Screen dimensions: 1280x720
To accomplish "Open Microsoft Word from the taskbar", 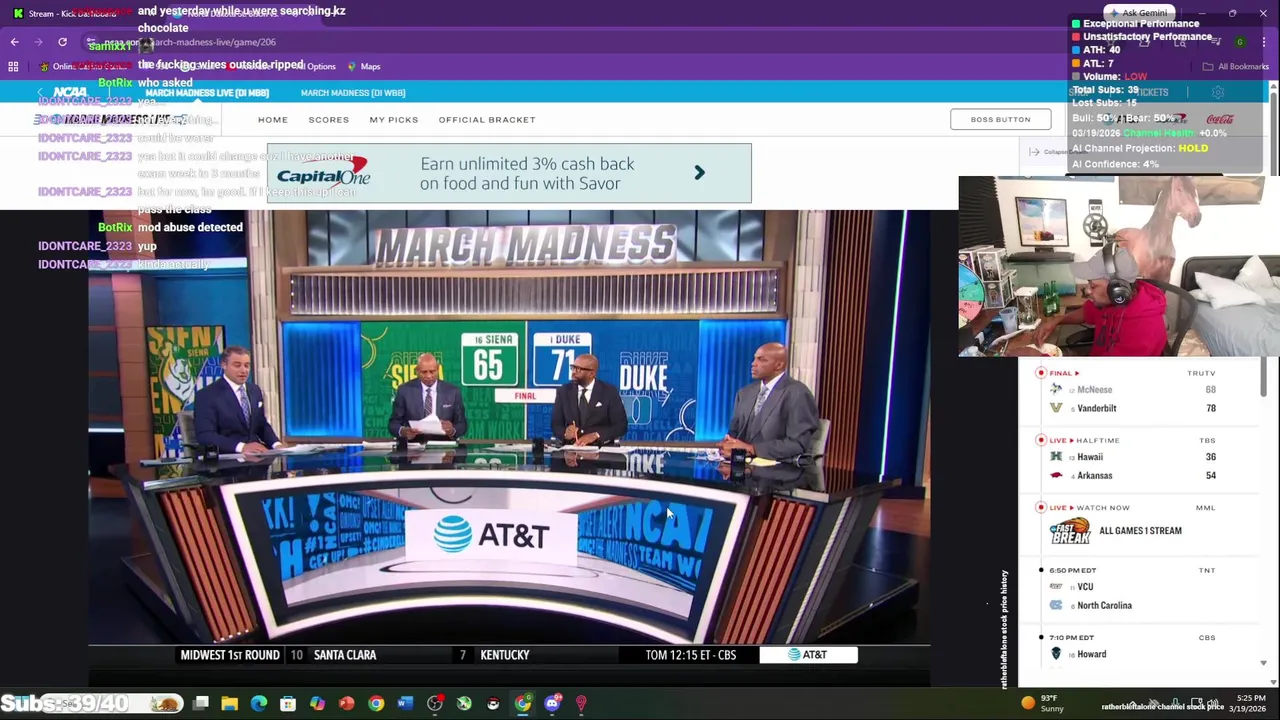I will pos(405,704).
